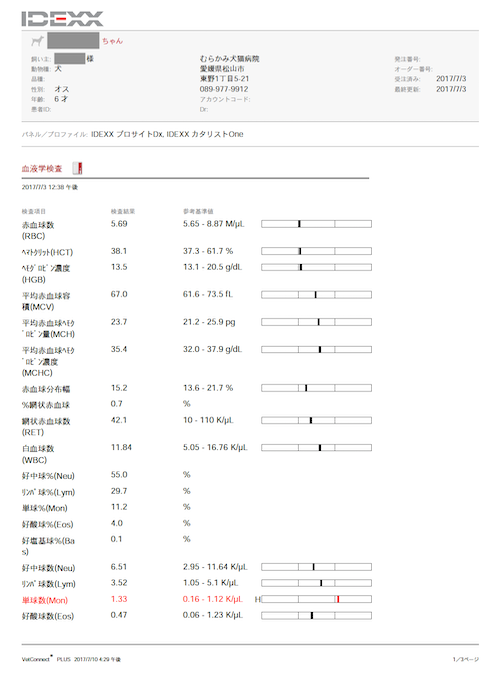
Task: Click the RBC result value 5.69
Action: pyautogui.click(x=119, y=224)
